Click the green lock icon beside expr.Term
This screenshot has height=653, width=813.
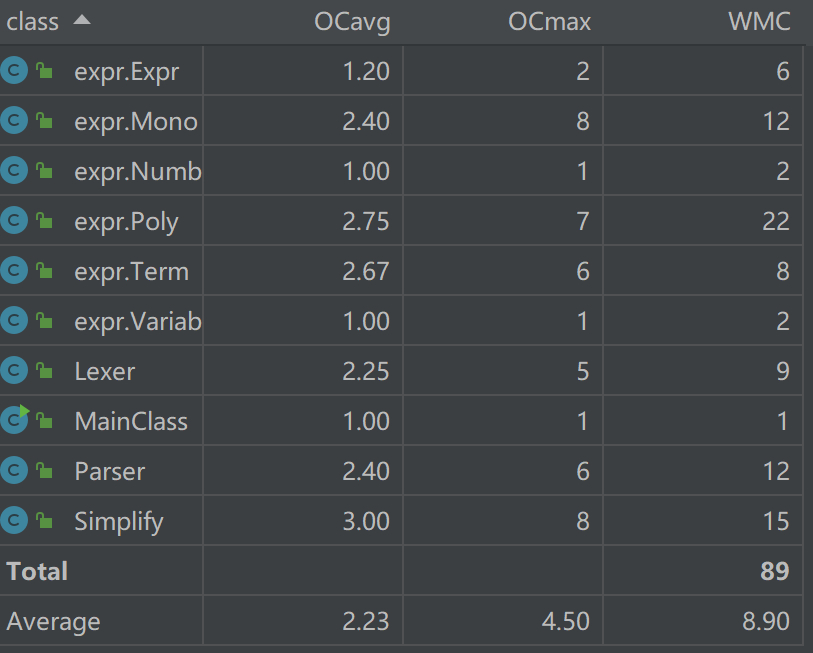click(44, 271)
